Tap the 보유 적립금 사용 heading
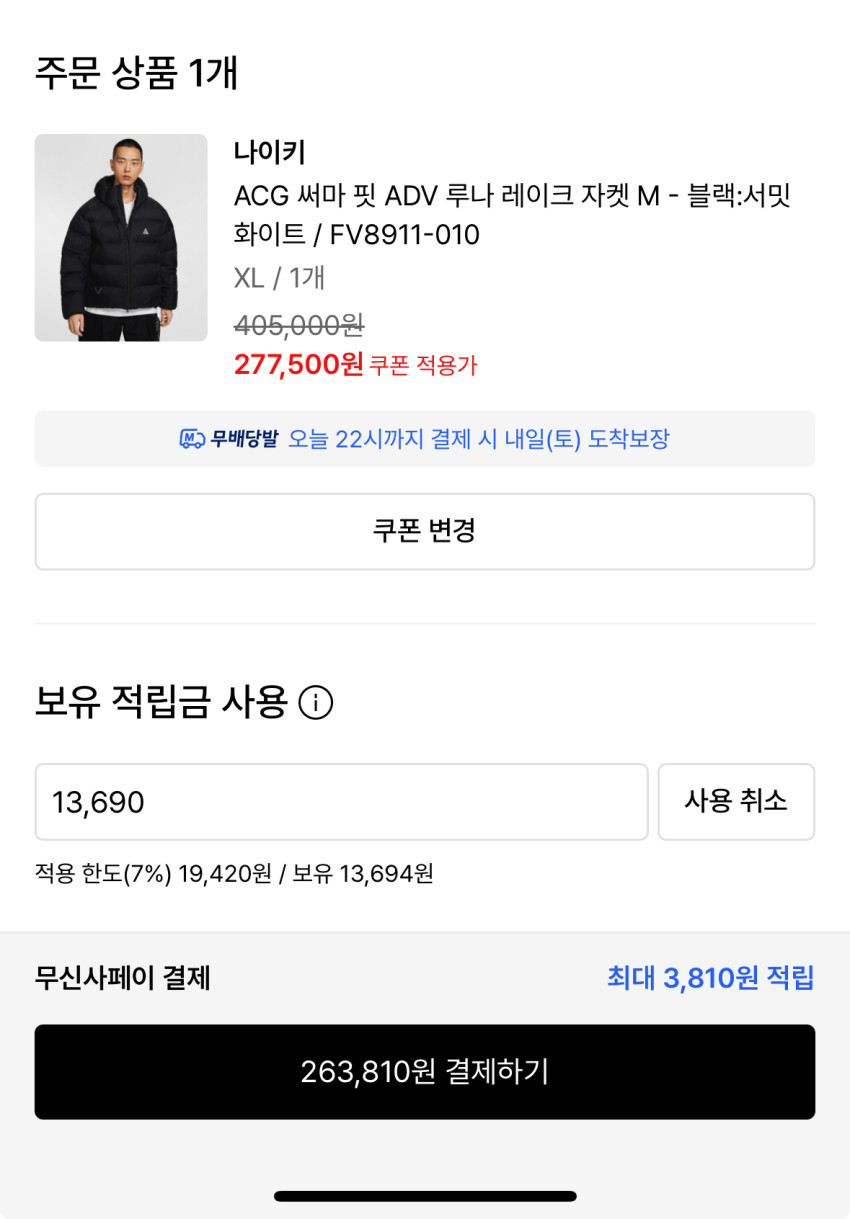 tap(161, 703)
